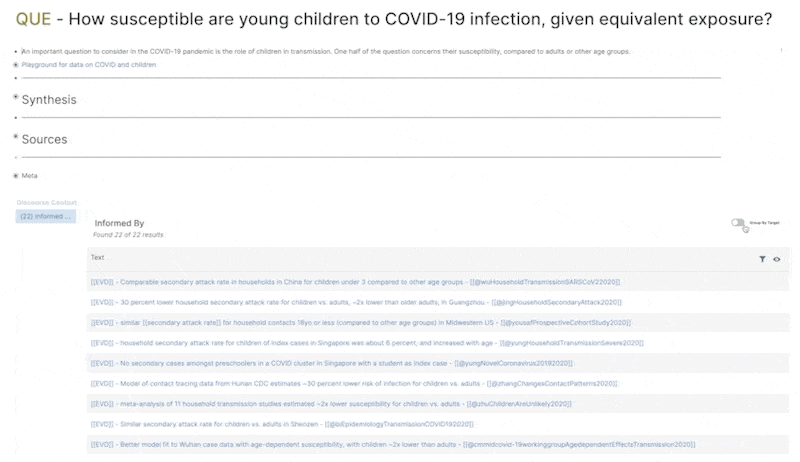800x462 pixels.
Task: Click the eye icon in results header
Action: [x=777, y=259]
